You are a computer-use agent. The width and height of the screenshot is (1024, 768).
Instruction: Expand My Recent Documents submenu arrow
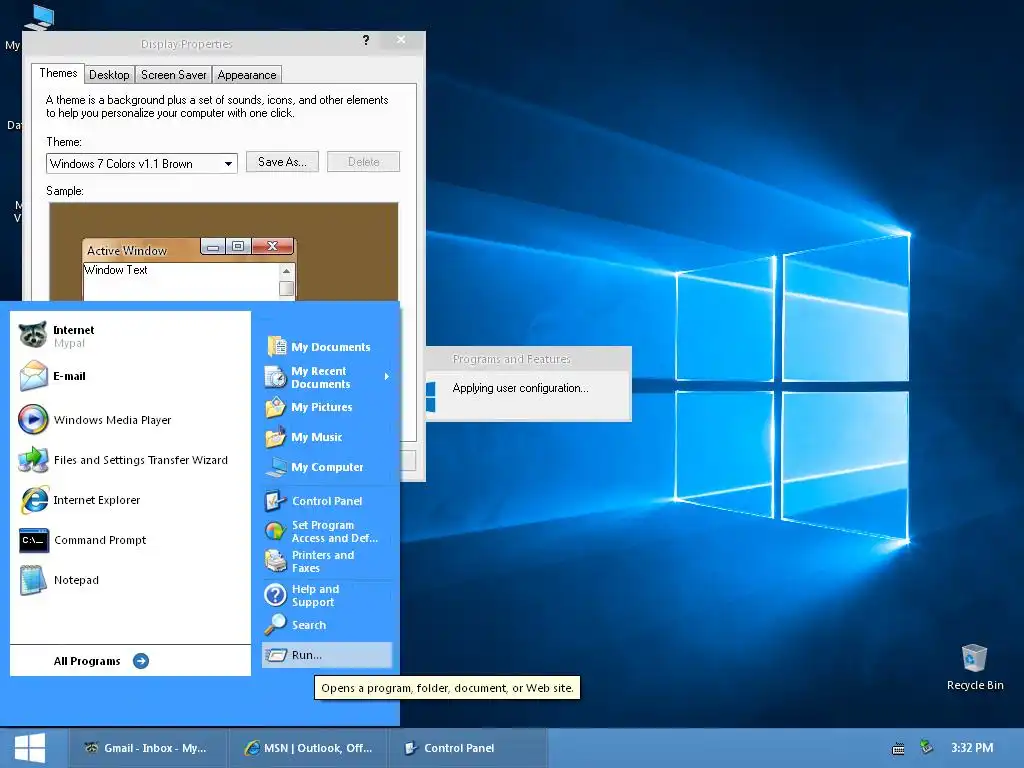pyautogui.click(x=387, y=377)
